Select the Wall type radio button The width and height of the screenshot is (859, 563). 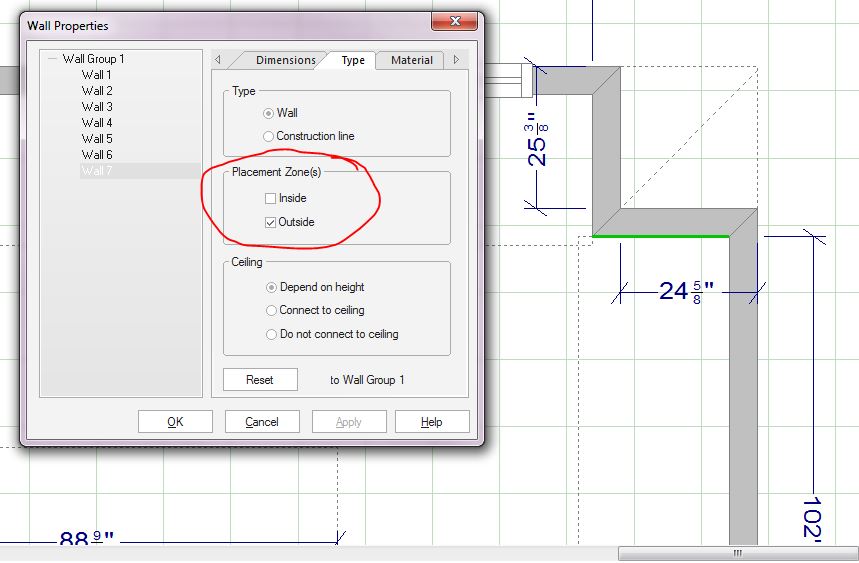click(x=268, y=113)
